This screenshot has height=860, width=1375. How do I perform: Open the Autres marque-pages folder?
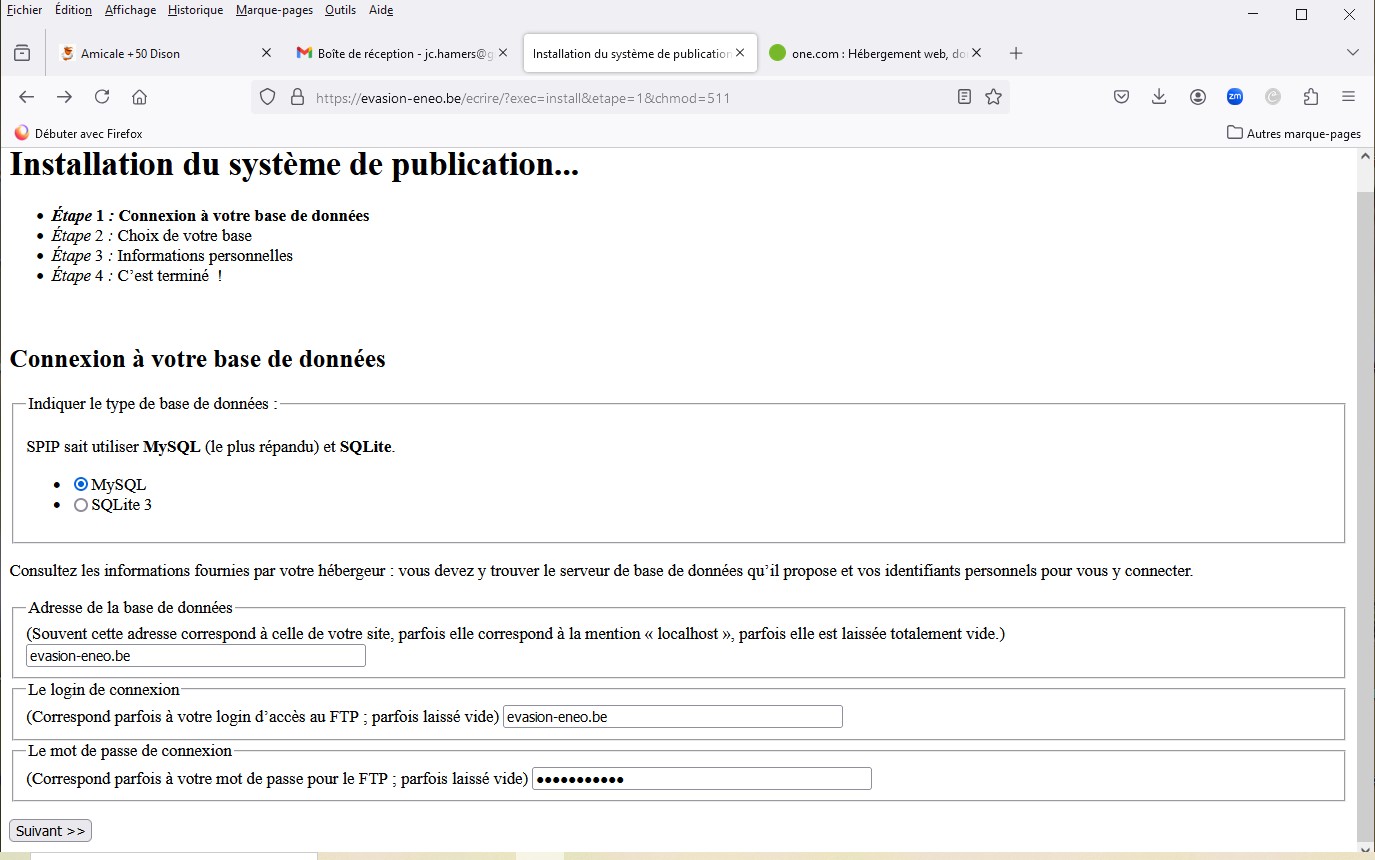click(1294, 133)
